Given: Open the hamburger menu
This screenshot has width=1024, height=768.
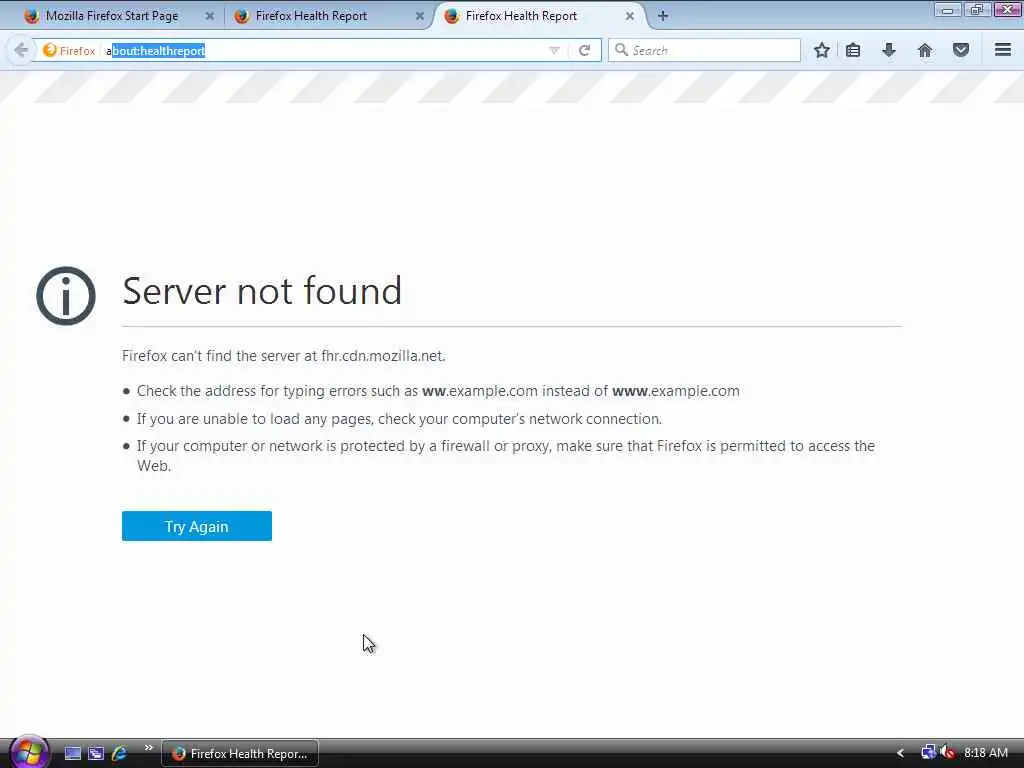Looking at the screenshot, I should click(1003, 50).
